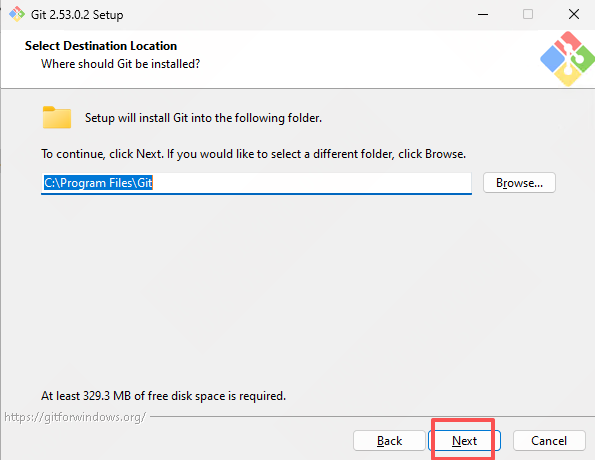This screenshot has width=595, height=460.
Task: Click the large Git logo in the header
Action: [x=567, y=59]
